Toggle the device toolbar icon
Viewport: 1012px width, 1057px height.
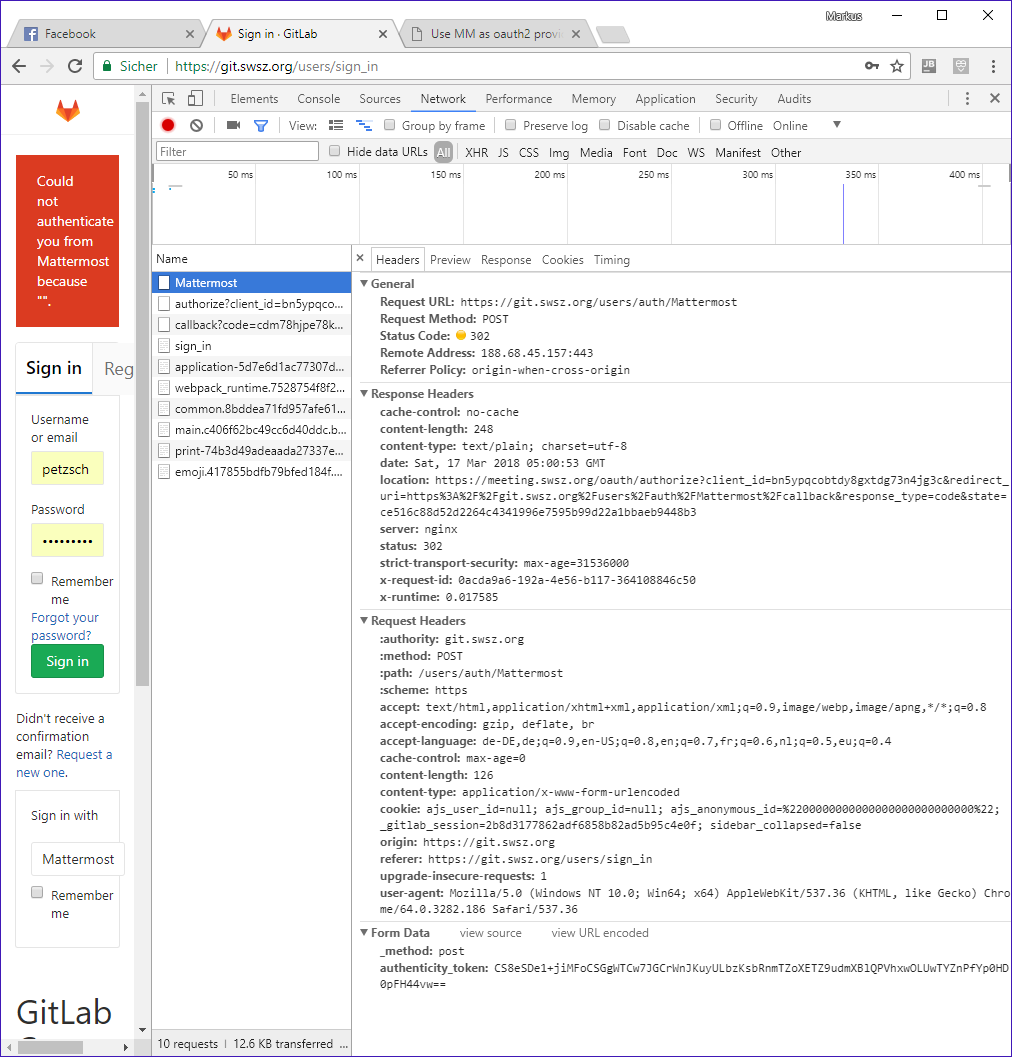(196, 98)
